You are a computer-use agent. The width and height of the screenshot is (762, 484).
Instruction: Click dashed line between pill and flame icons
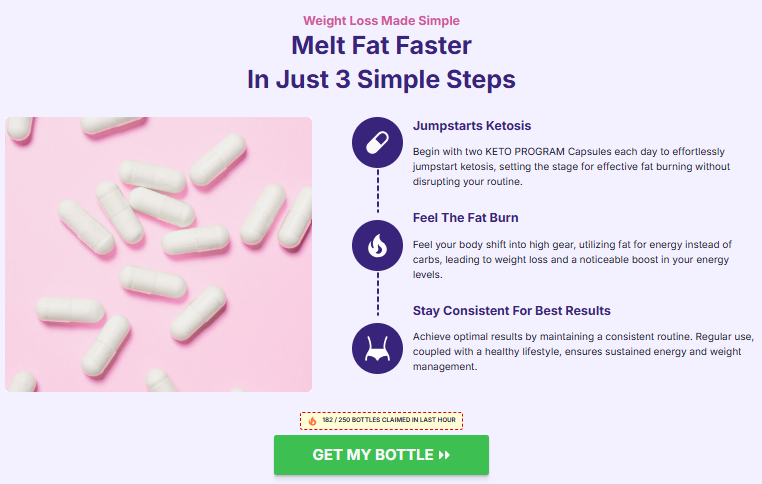click(x=378, y=191)
